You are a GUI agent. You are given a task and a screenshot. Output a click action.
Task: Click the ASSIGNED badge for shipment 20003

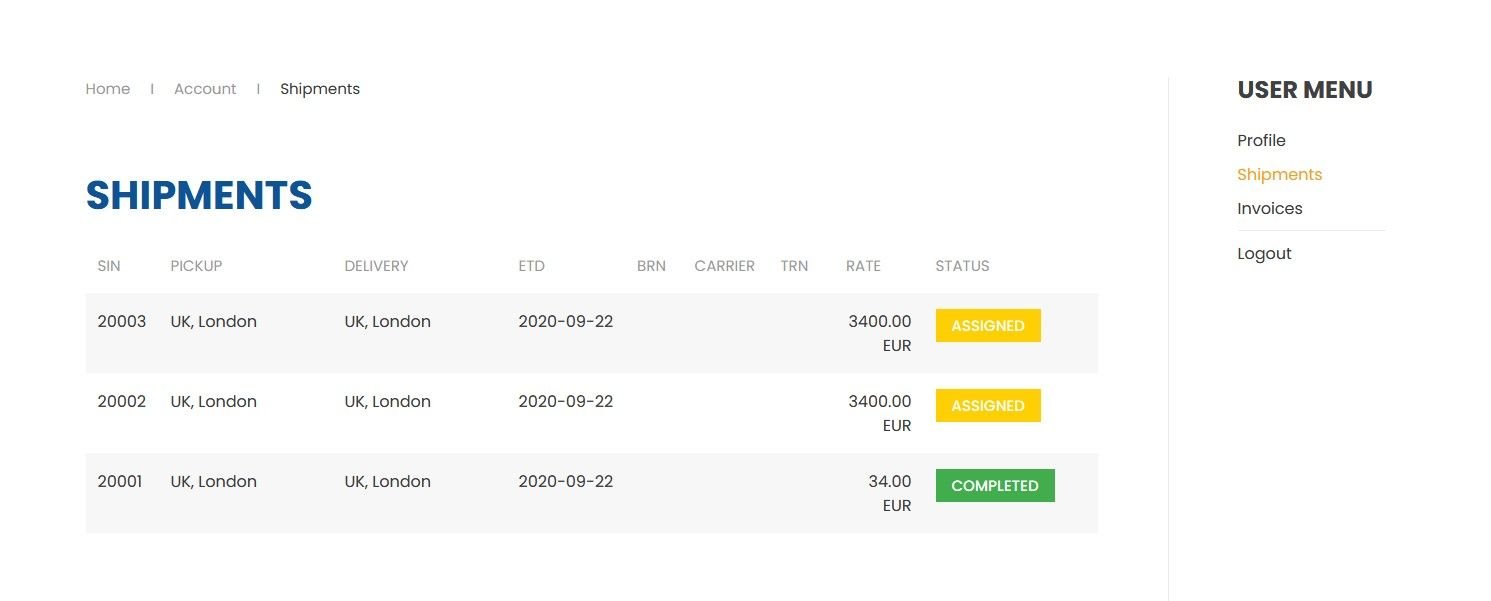coord(988,326)
